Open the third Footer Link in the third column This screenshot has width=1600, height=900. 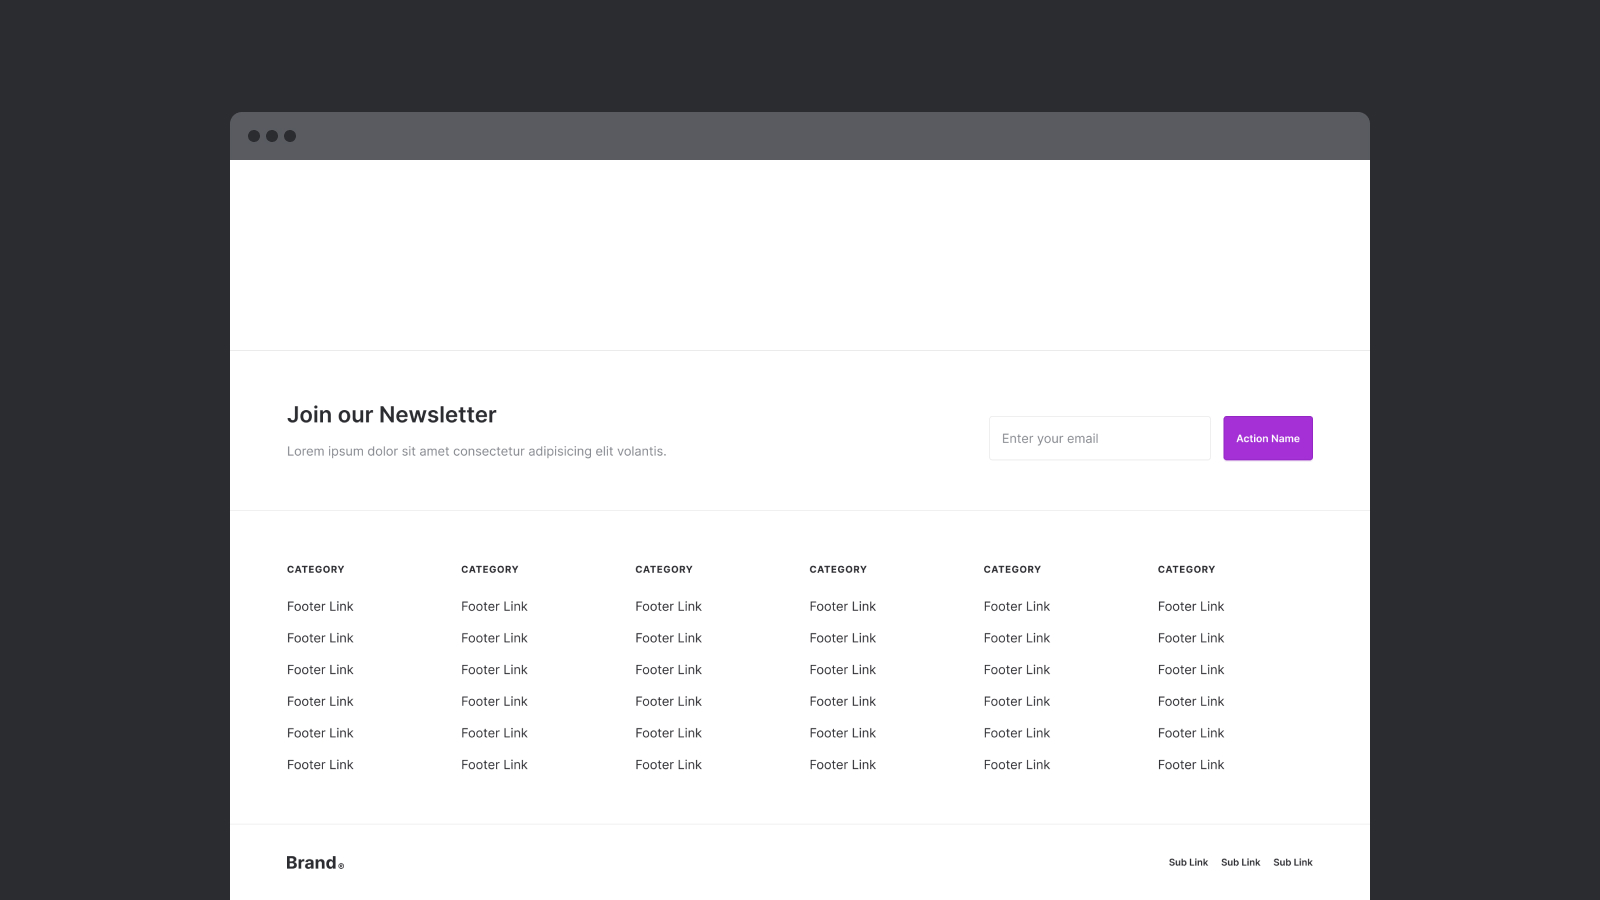click(x=668, y=670)
